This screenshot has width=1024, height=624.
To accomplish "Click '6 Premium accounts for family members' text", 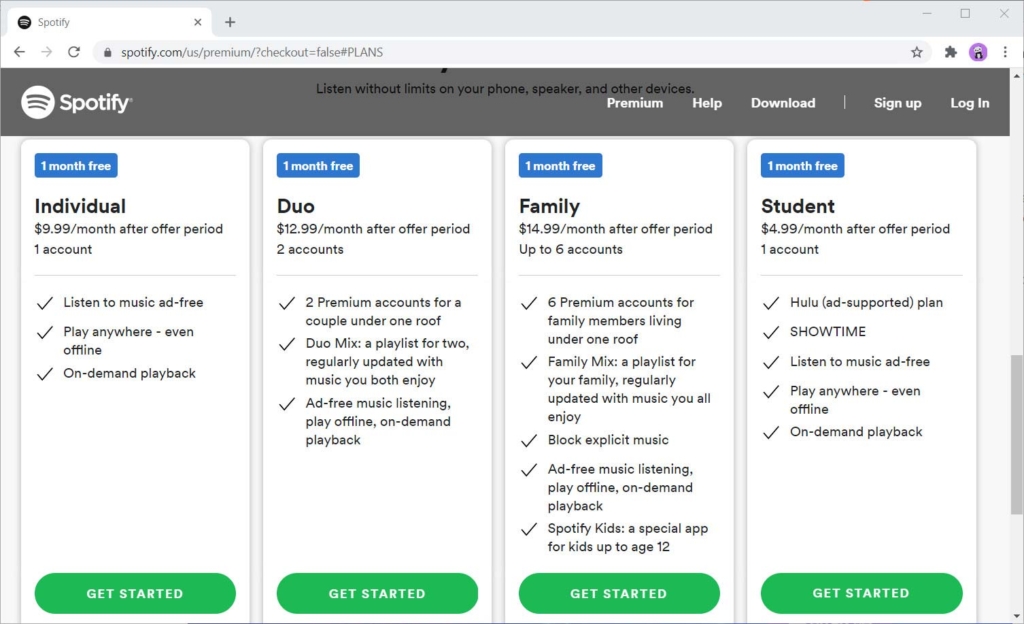I will (621, 320).
